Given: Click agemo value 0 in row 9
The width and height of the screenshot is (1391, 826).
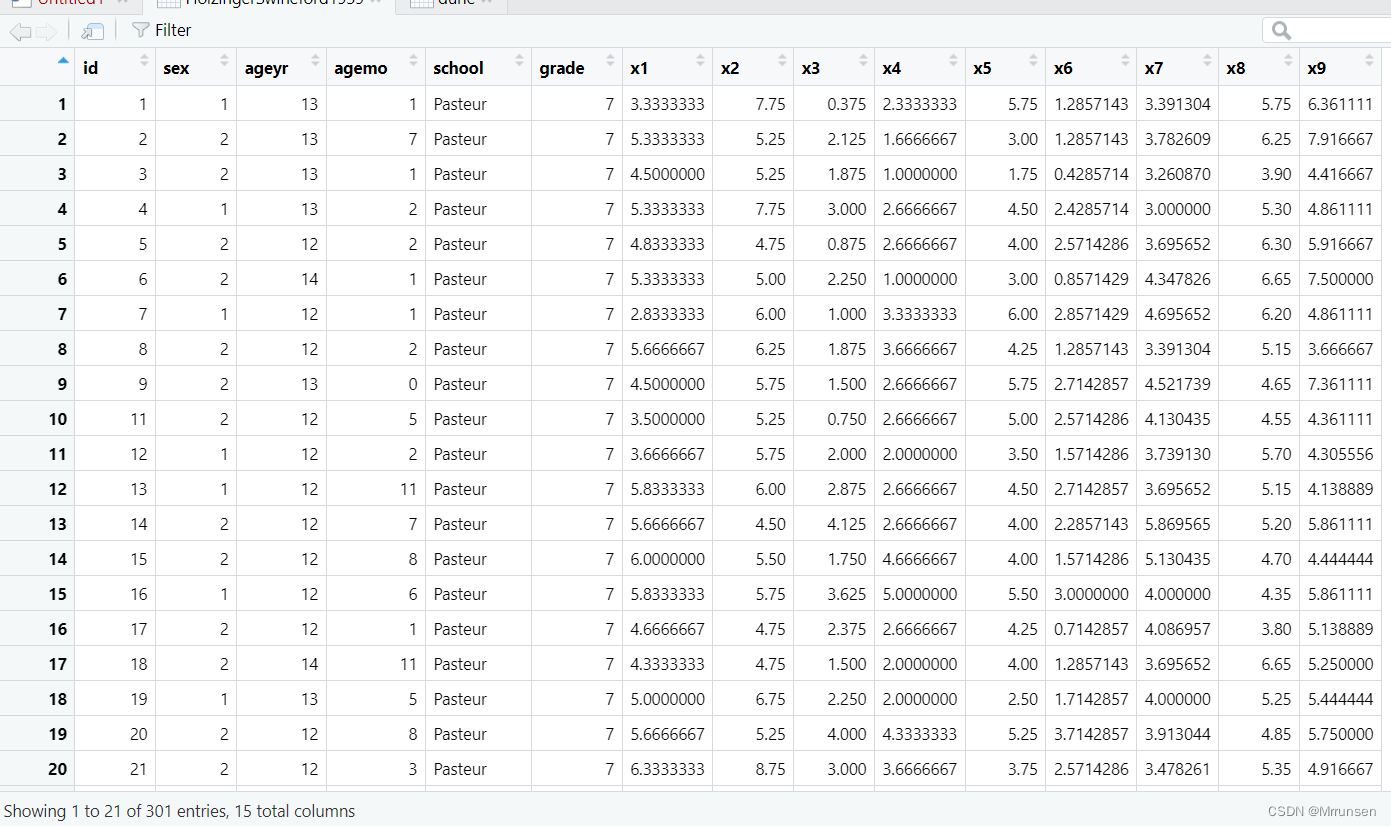Looking at the screenshot, I should point(412,384).
